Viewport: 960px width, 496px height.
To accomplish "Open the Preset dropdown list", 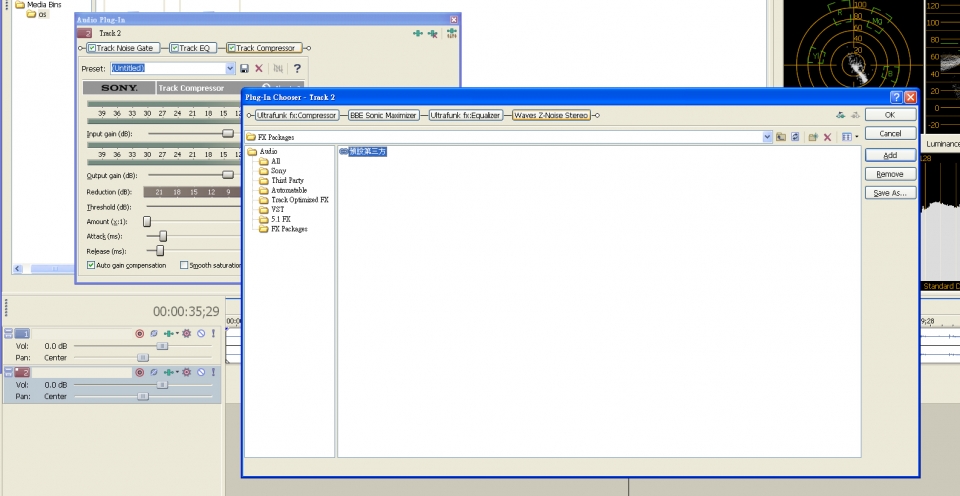I will [231, 68].
